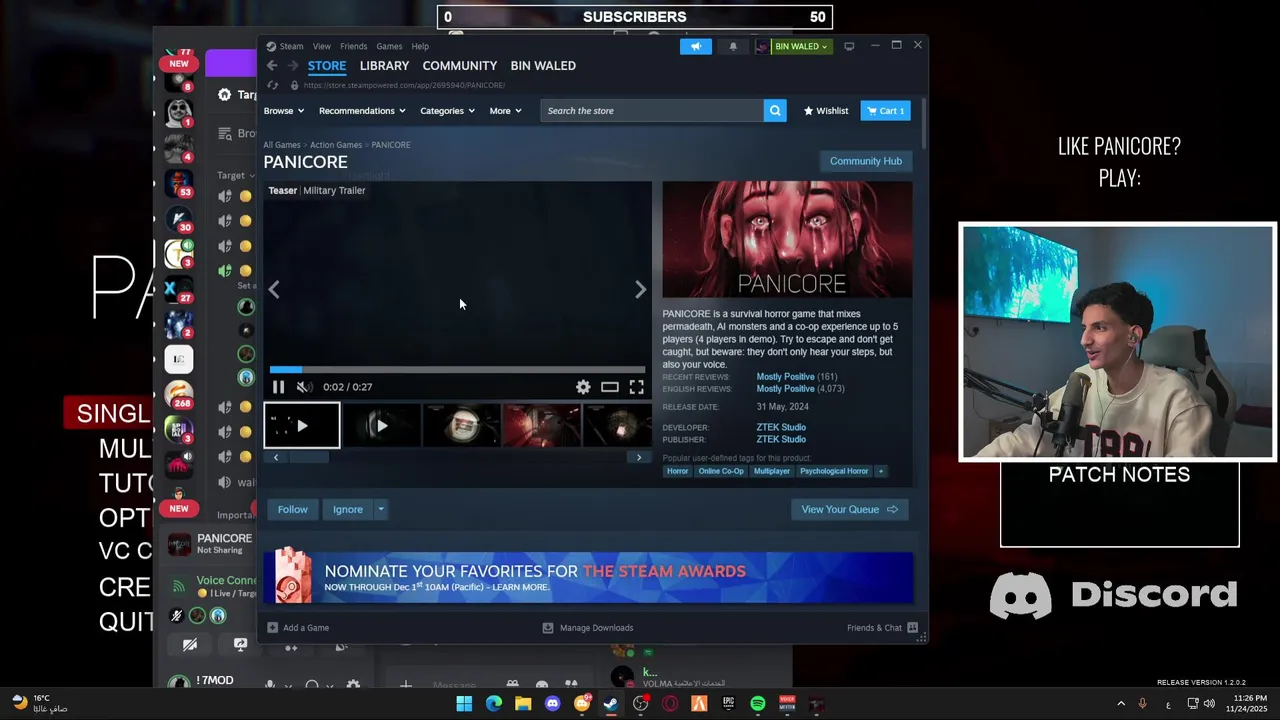Go back with Steam's back arrow
The image size is (1280, 720).
(272, 65)
